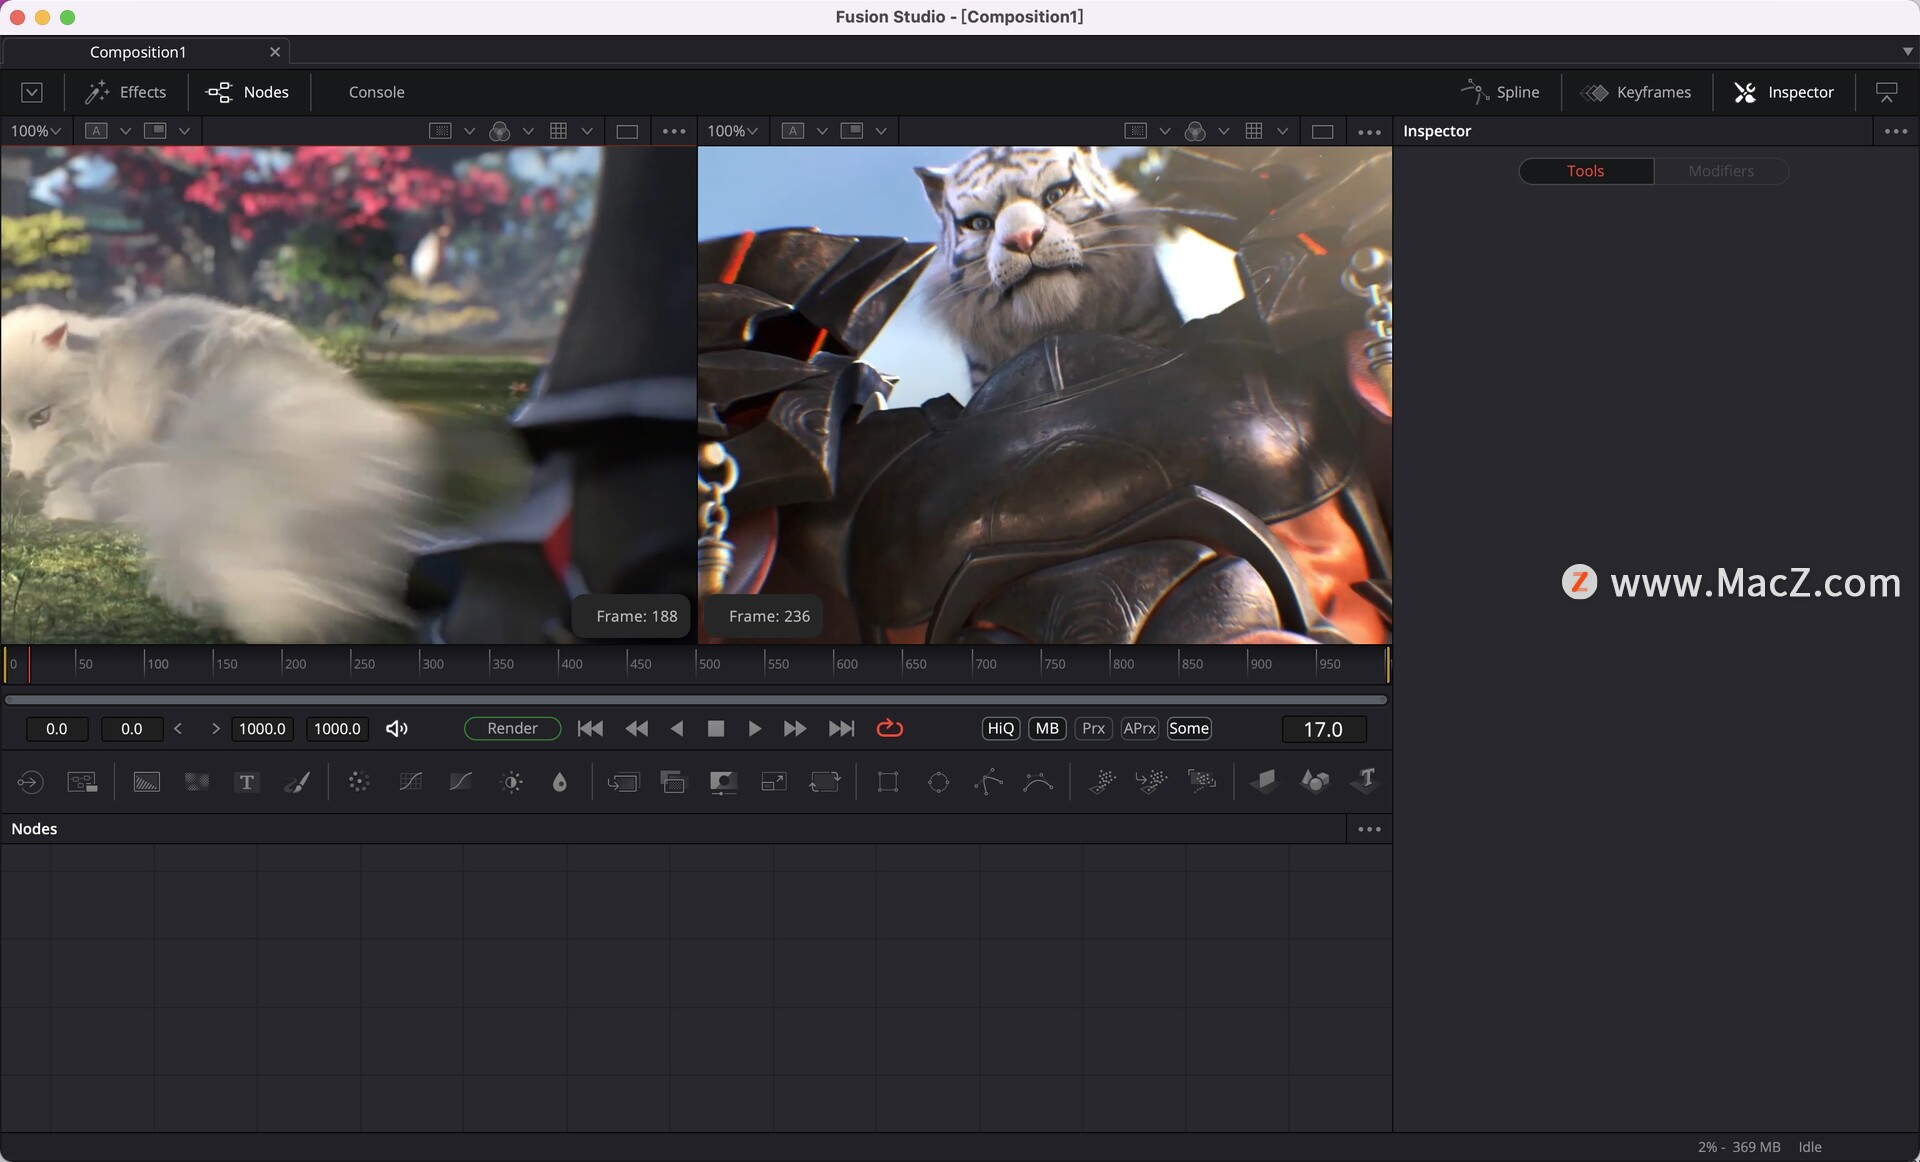Select the Rectangle mask tool
The width and height of the screenshot is (1920, 1162).
click(887, 782)
